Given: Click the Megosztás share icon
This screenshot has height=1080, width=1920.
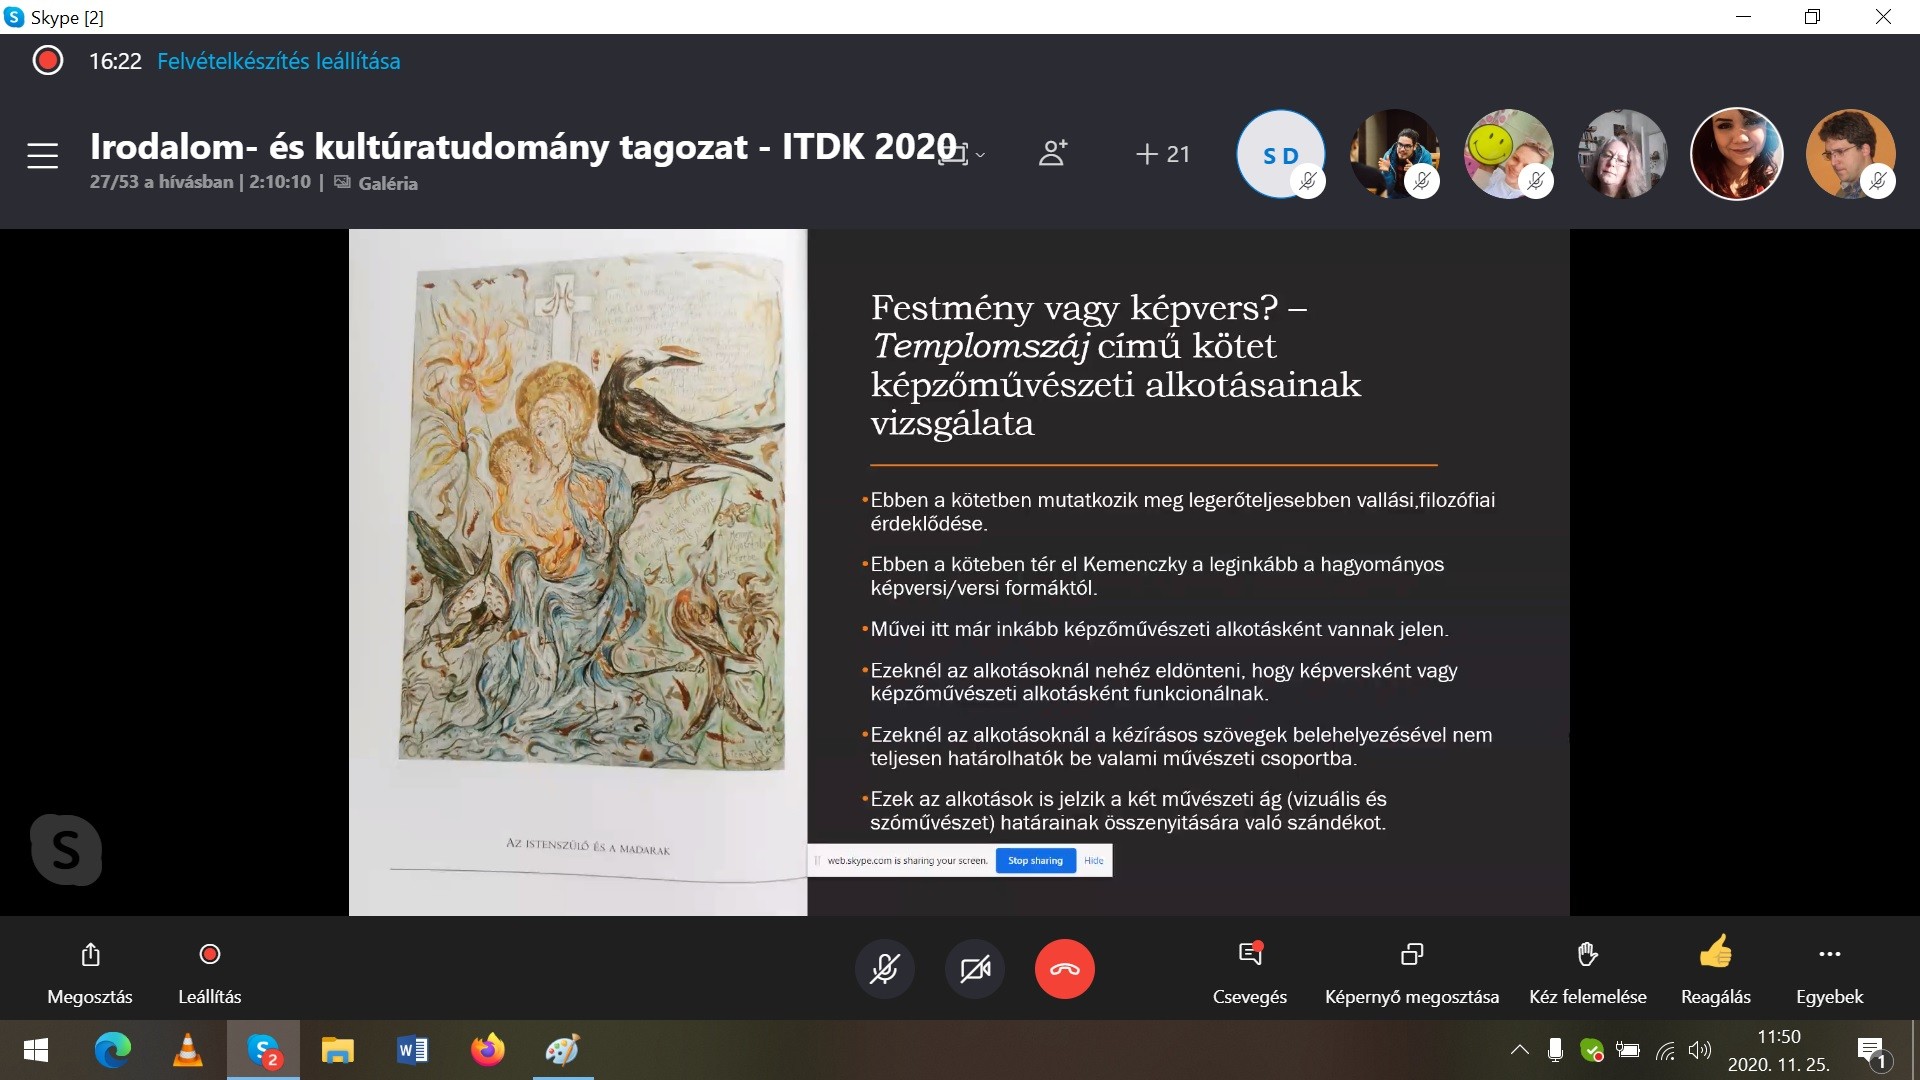Looking at the screenshot, I should point(90,954).
